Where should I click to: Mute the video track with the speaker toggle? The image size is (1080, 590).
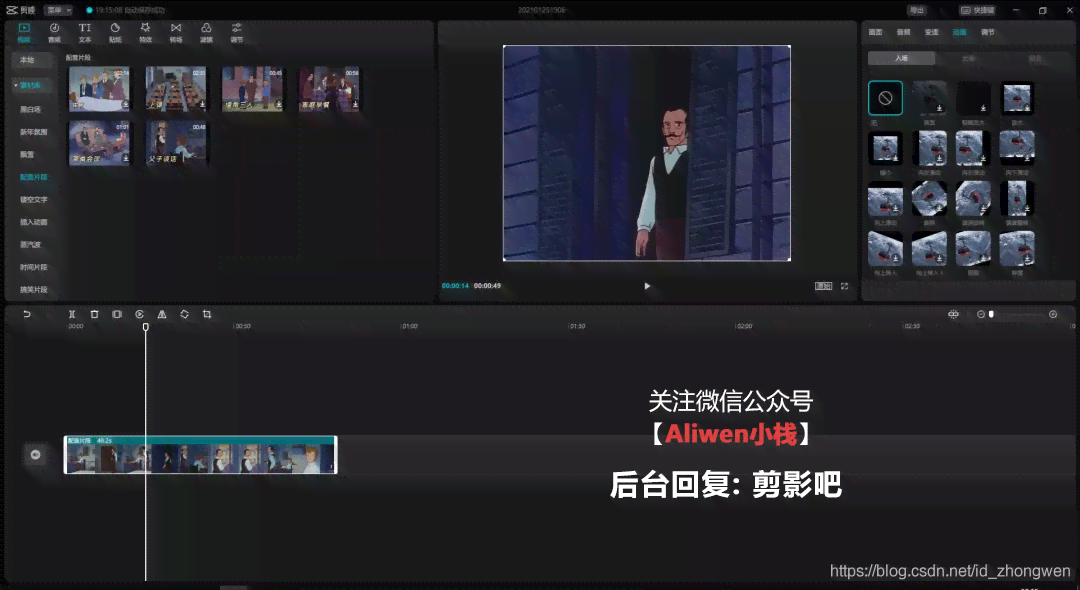(35, 454)
